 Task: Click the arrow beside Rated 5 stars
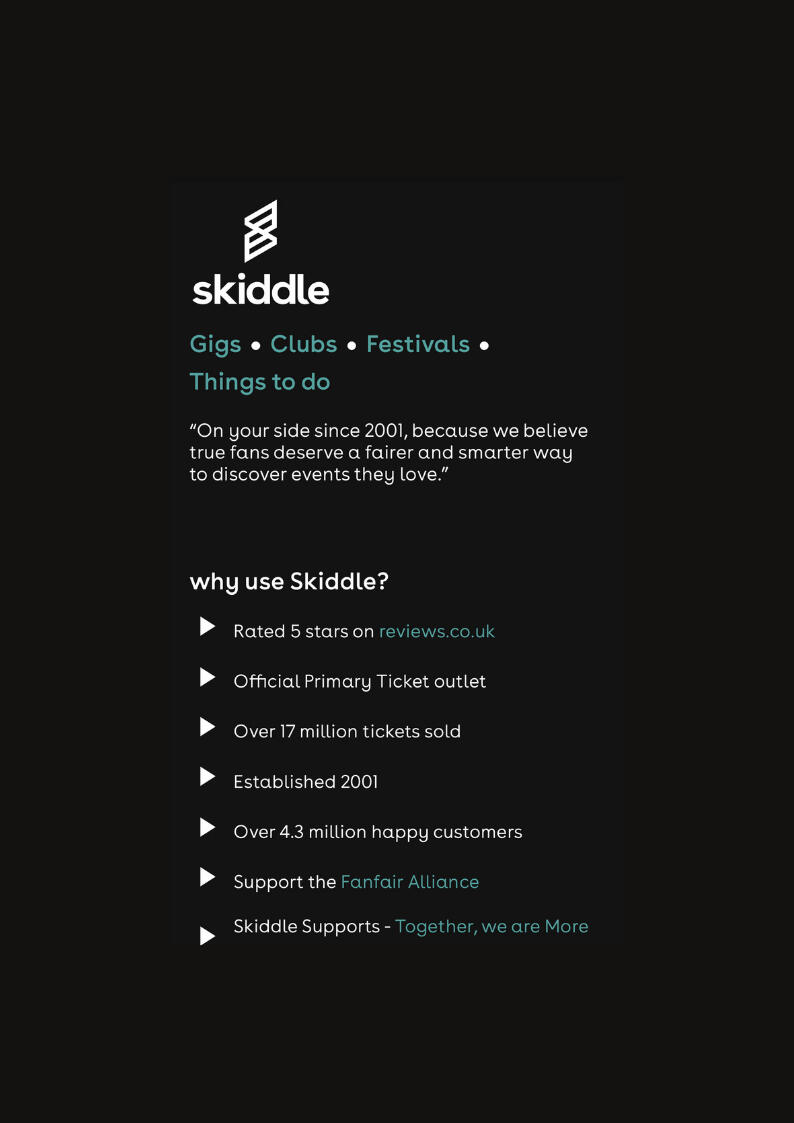pyautogui.click(x=207, y=627)
